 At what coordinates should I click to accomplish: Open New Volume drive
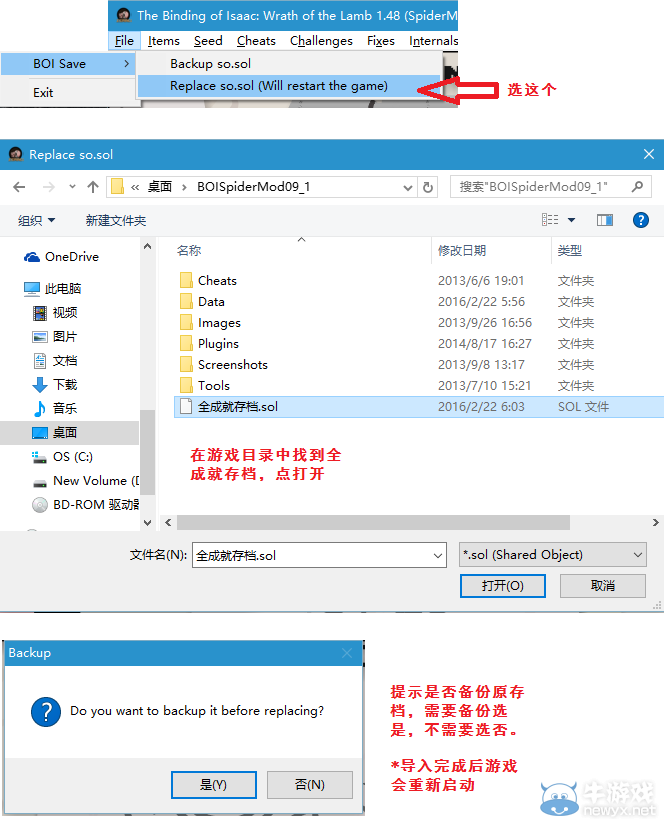coord(85,481)
